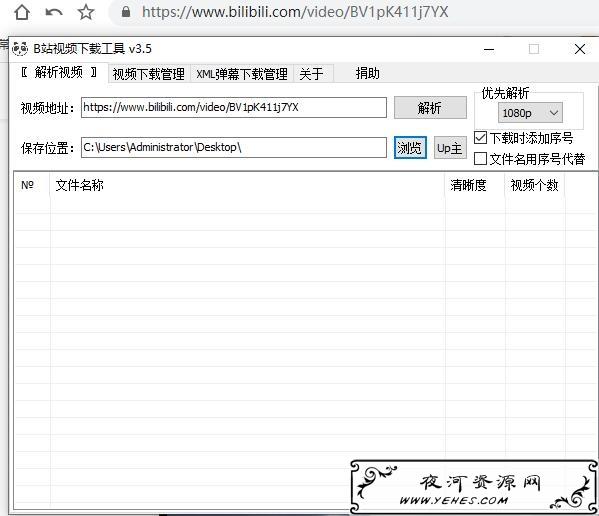Click the 视频地址 URL input field

[234, 107]
